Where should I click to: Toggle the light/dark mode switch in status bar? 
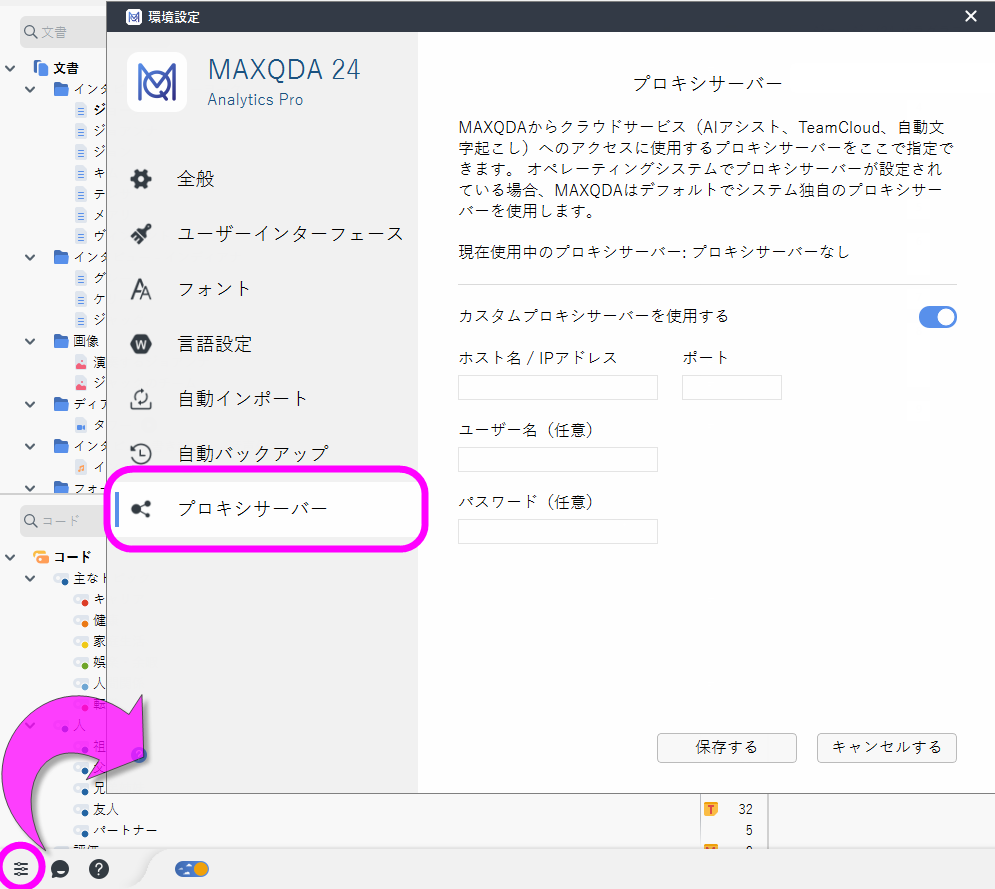[192, 869]
